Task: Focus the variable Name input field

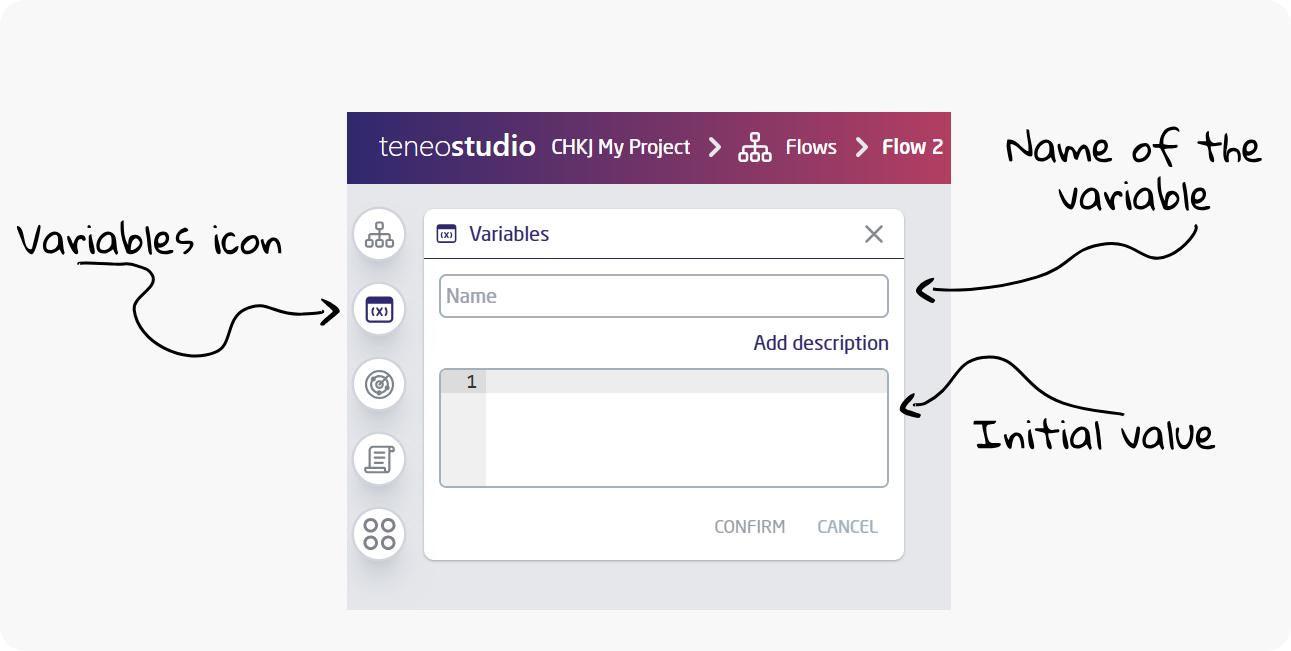Action: point(663,296)
